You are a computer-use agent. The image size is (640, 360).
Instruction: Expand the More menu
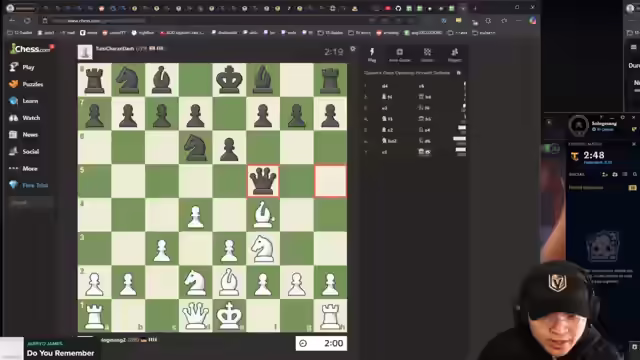23,168
